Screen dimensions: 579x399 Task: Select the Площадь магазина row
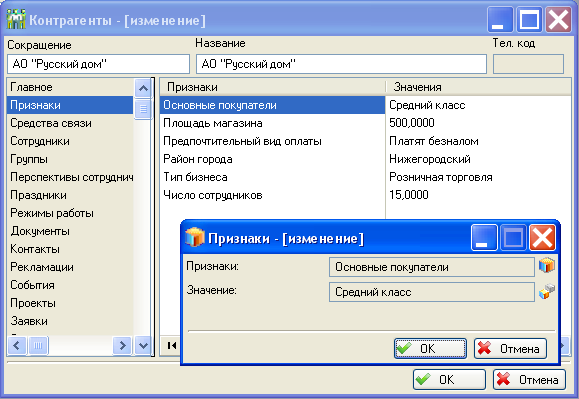273,123
